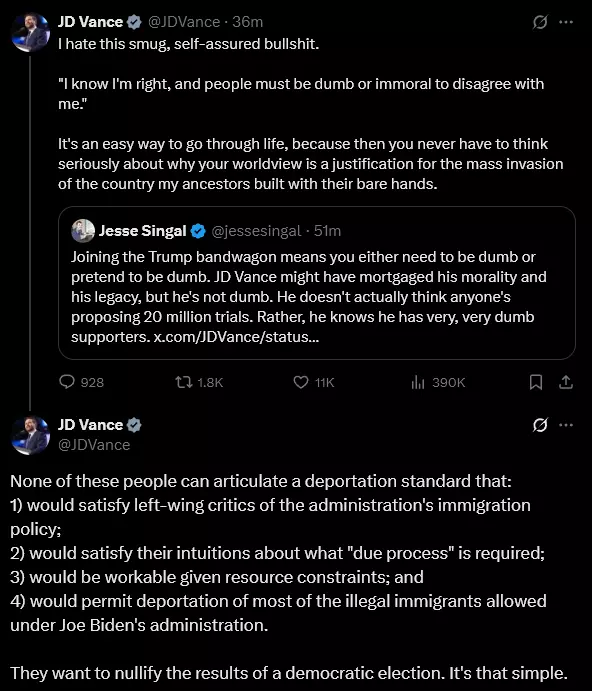Image resolution: width=592 pixels, height=691 pixels.
Task: Bookmark the first JD Vance tweet
Action: click(x=536, y=382)
